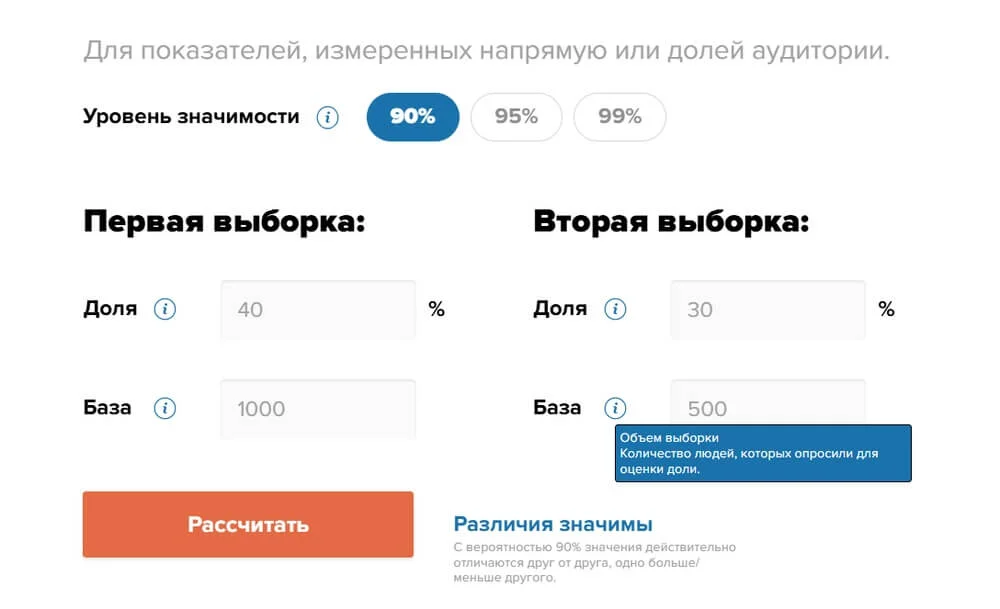Click the Доля label in Вторая выборка
The width and height of the screenshot is (1000, 609).
tap(560, 309)
